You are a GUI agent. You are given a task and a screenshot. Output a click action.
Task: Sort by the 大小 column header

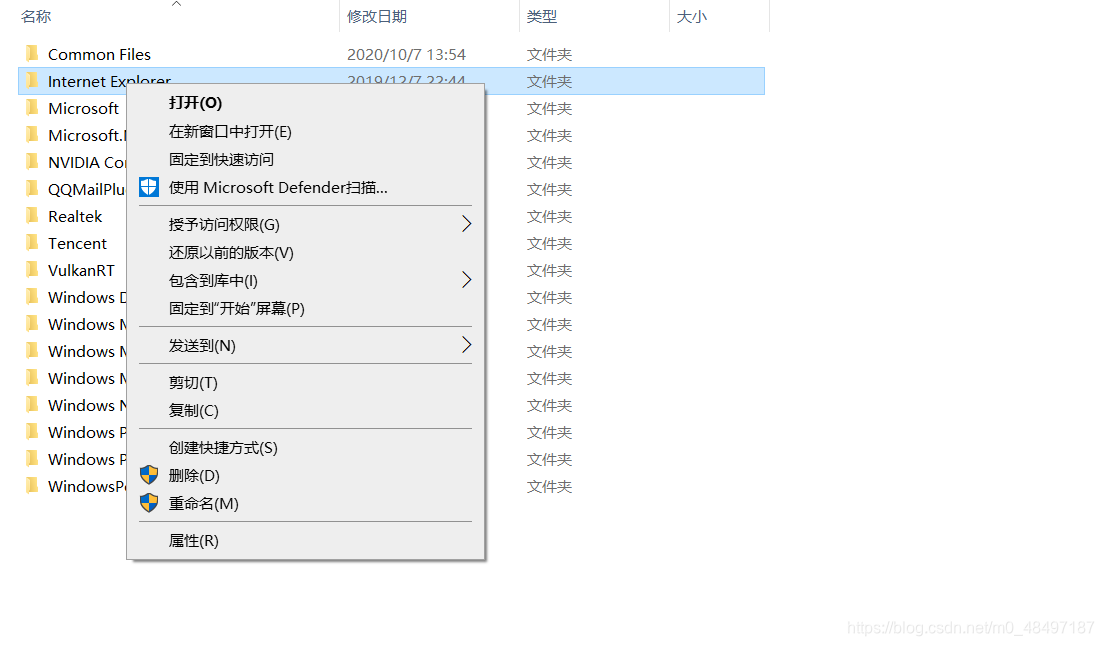[x=691, y=16]
